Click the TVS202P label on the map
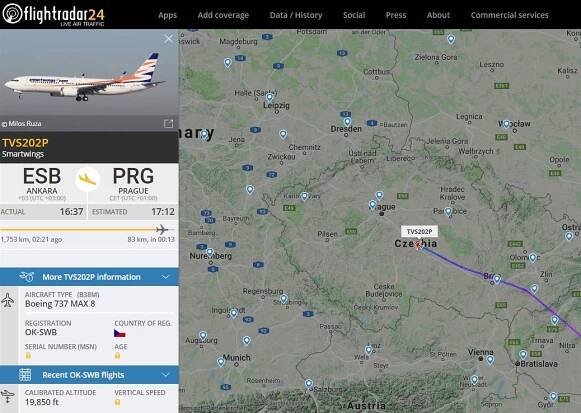Image resolution: width=581 pixels, height=413 pixels. (419, 232)
